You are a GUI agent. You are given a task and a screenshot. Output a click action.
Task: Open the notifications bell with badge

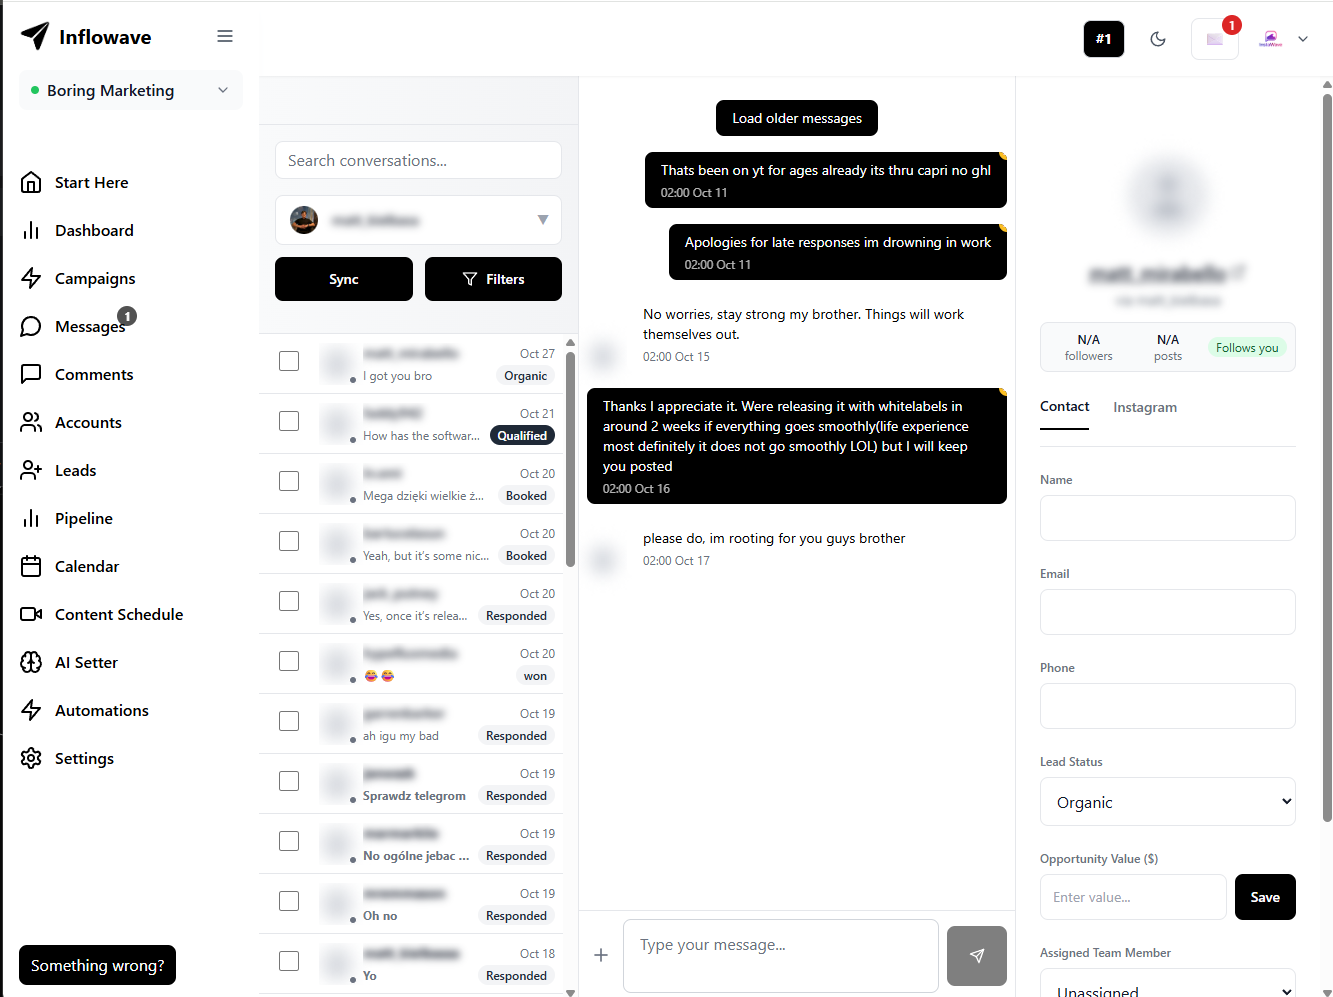pyautogui.click(x=1215, y=39)
